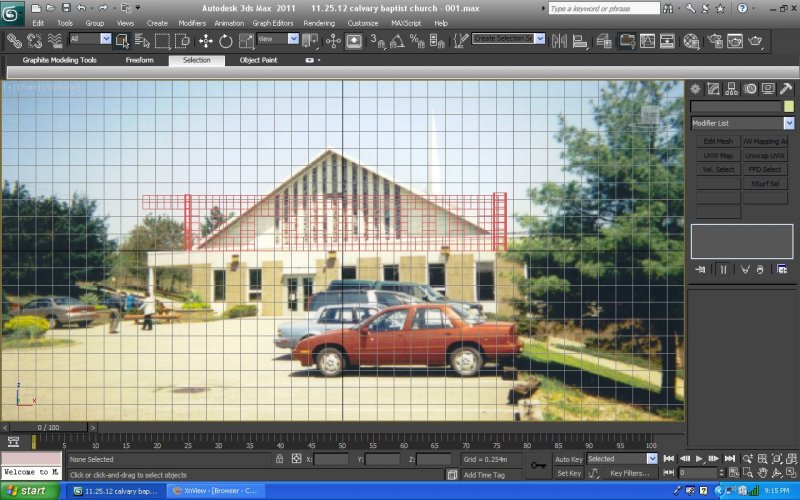The image size is (800, 500).
Task: Click the Edit Mesh modifier button
Action: pyautogui.click(x=718, y=141)
